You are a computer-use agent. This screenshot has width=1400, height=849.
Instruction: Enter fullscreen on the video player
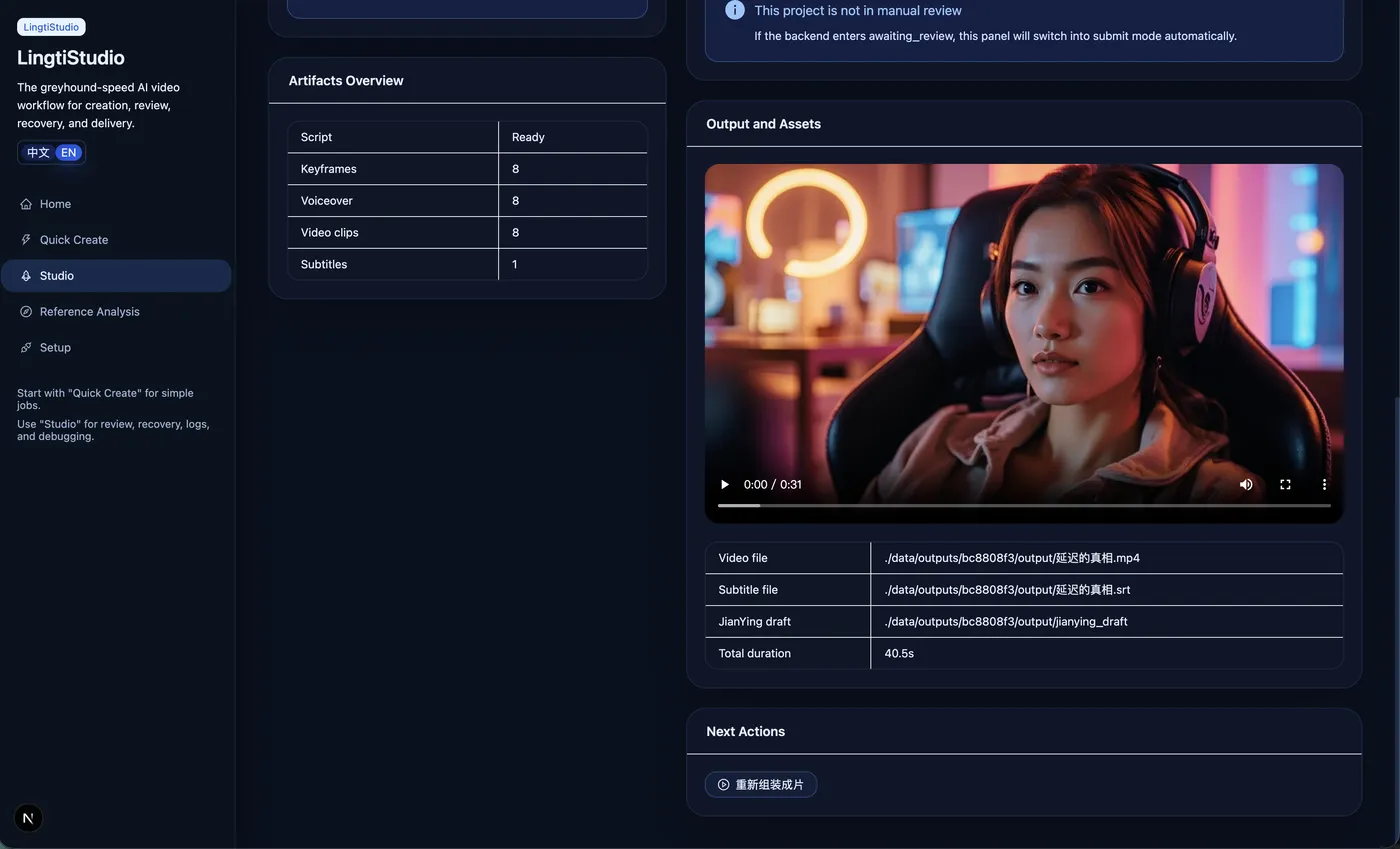(x=1285, y=484)
